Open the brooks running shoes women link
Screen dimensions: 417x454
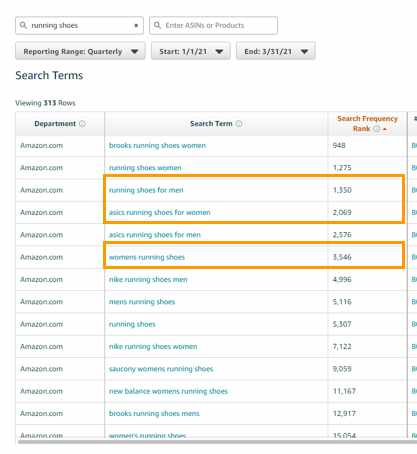(x=157, y=146)
